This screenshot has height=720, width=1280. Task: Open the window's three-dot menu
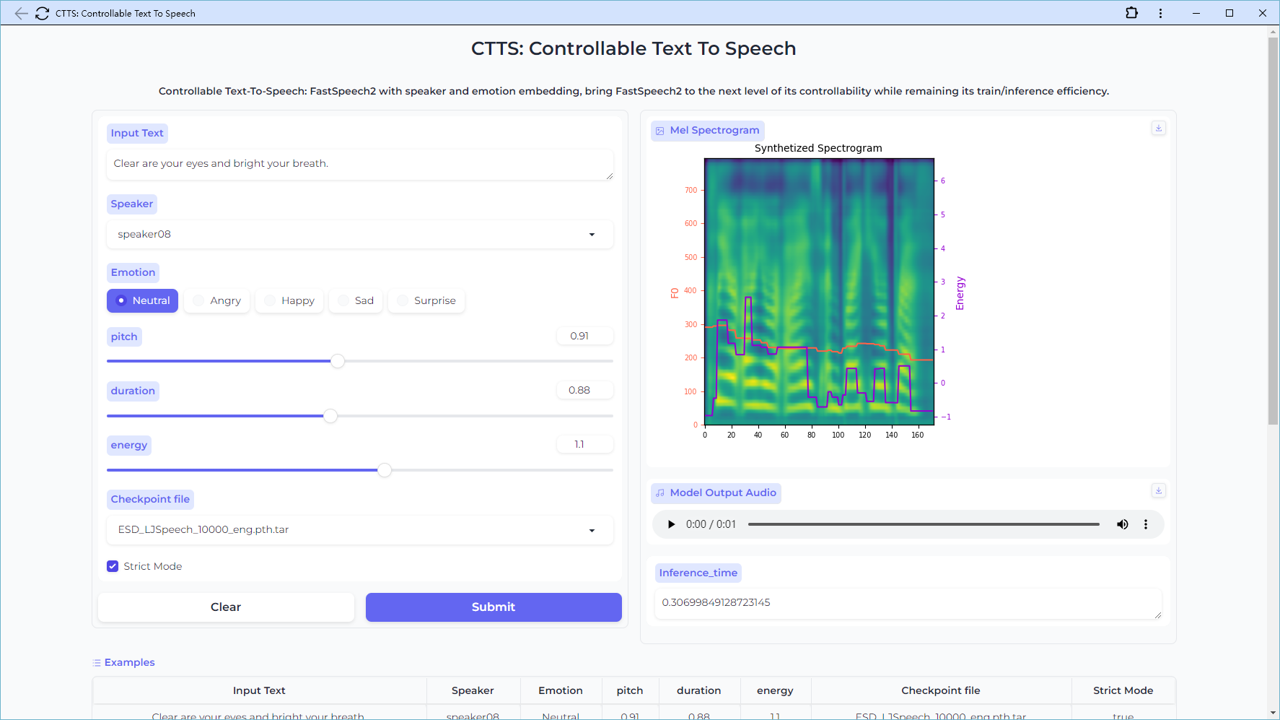[1160, 13]
